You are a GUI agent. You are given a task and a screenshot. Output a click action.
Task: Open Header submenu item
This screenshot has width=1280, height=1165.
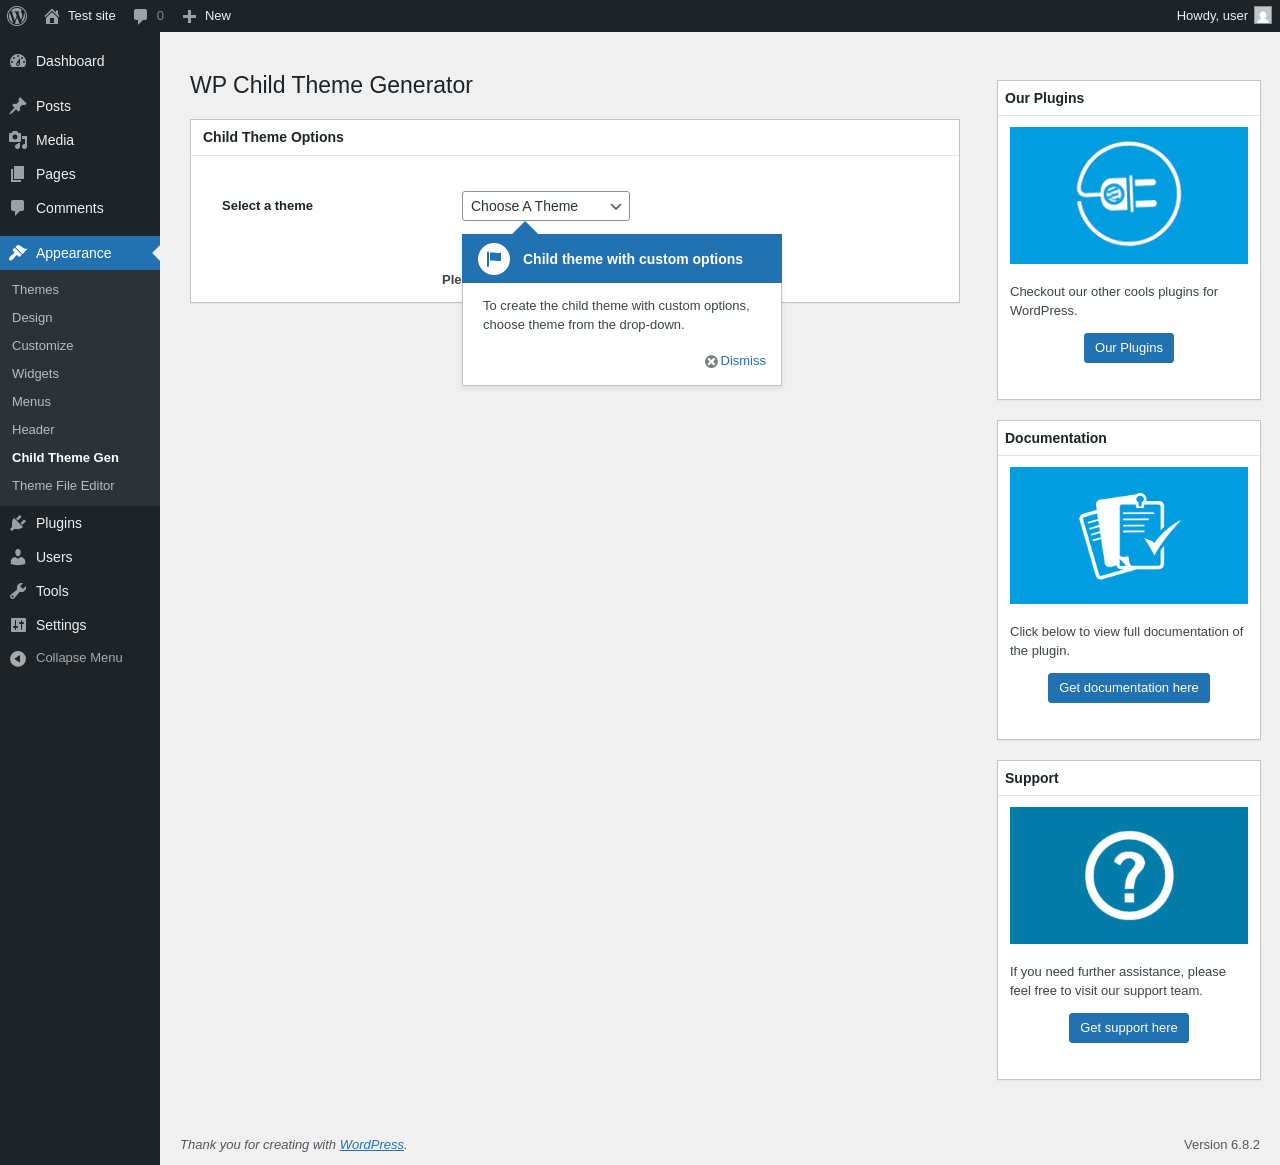click(x=33, y=429)
